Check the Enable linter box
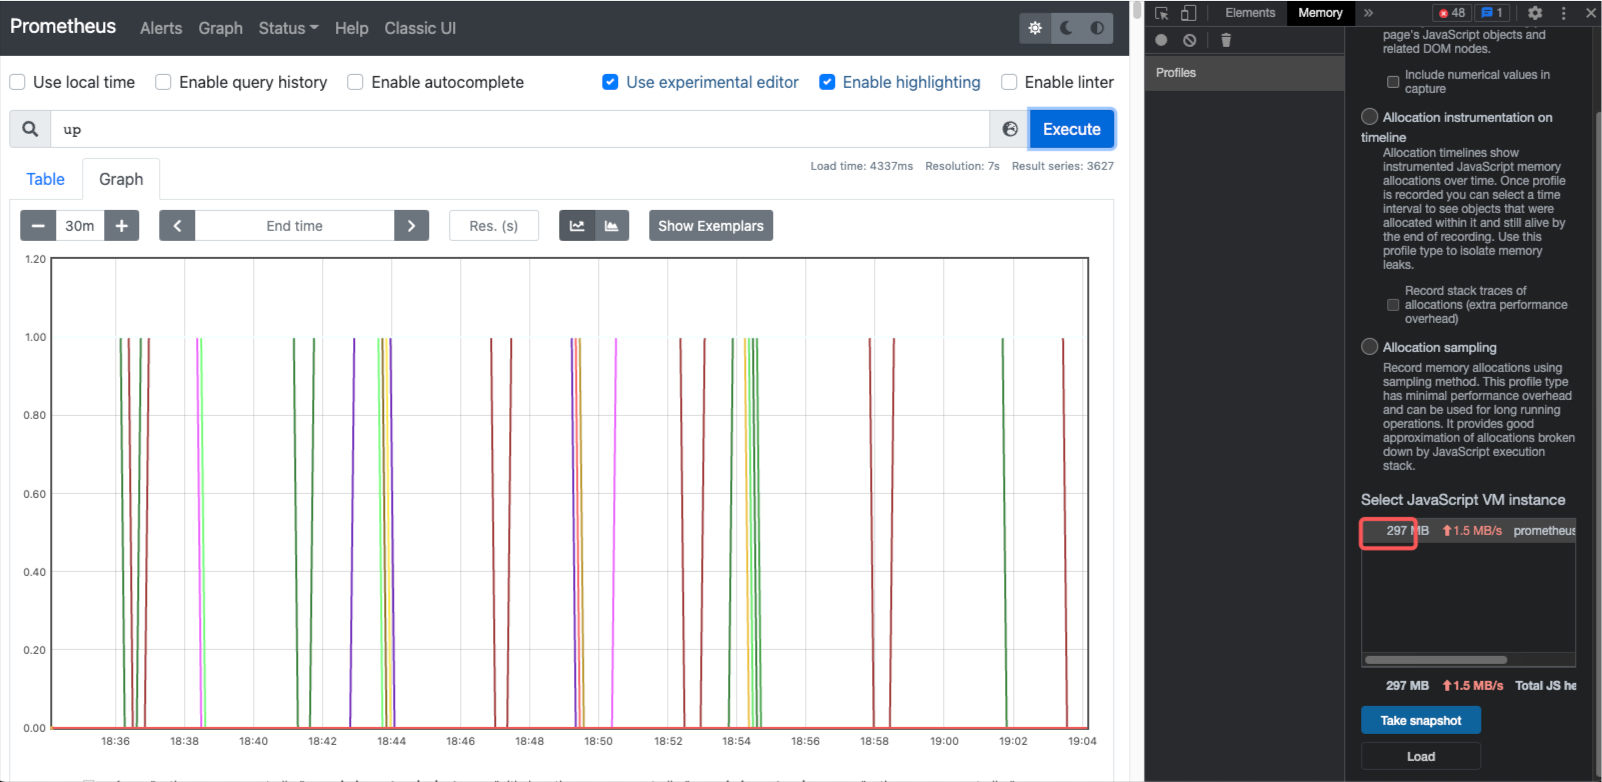Viewport: 1602px width, 782px height. (x=1009, y=82)
